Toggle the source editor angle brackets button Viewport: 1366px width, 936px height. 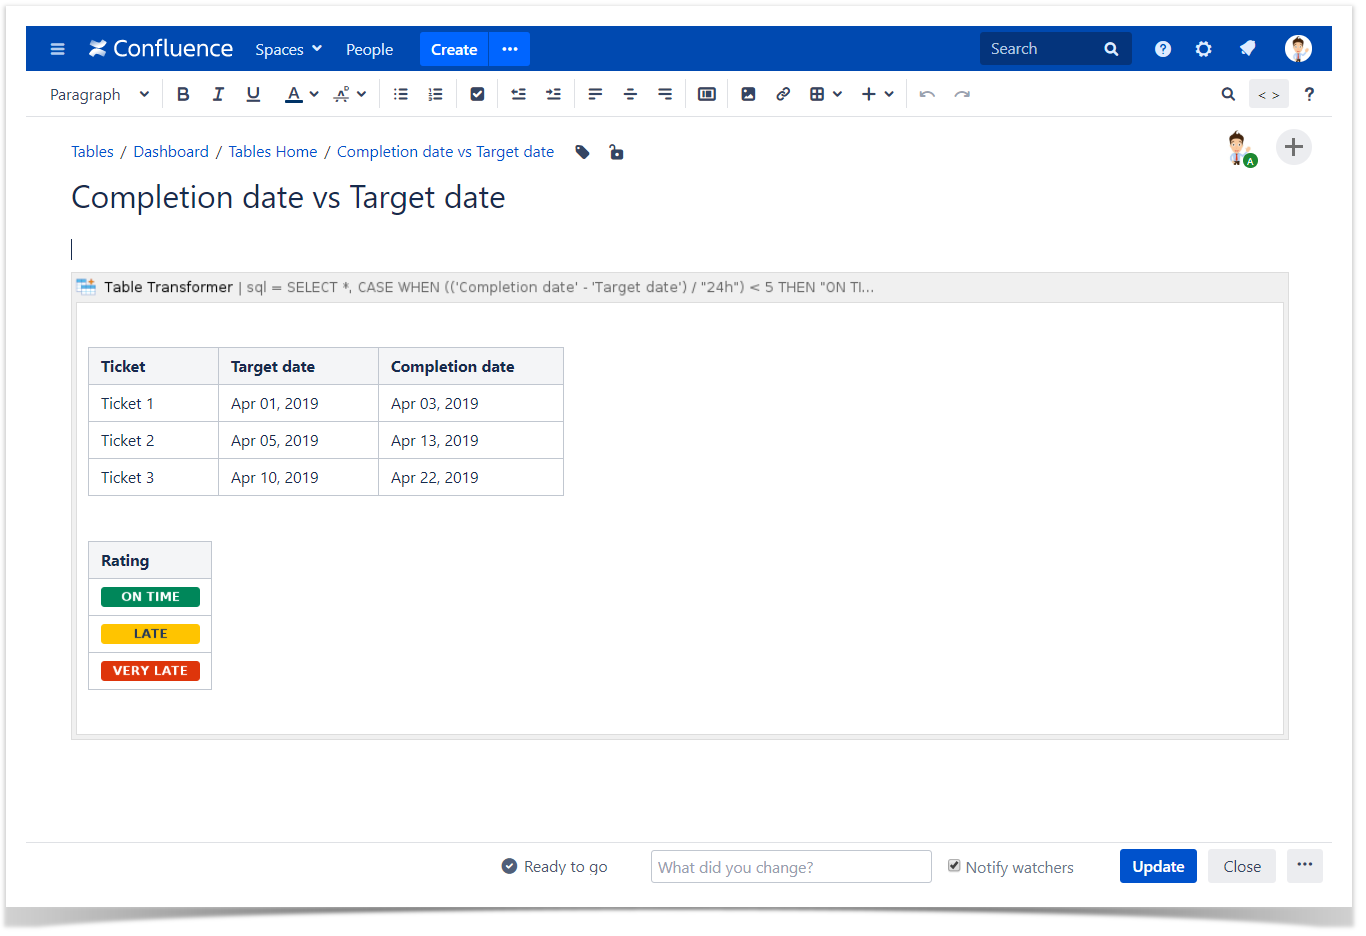[x=1268, y=94]
